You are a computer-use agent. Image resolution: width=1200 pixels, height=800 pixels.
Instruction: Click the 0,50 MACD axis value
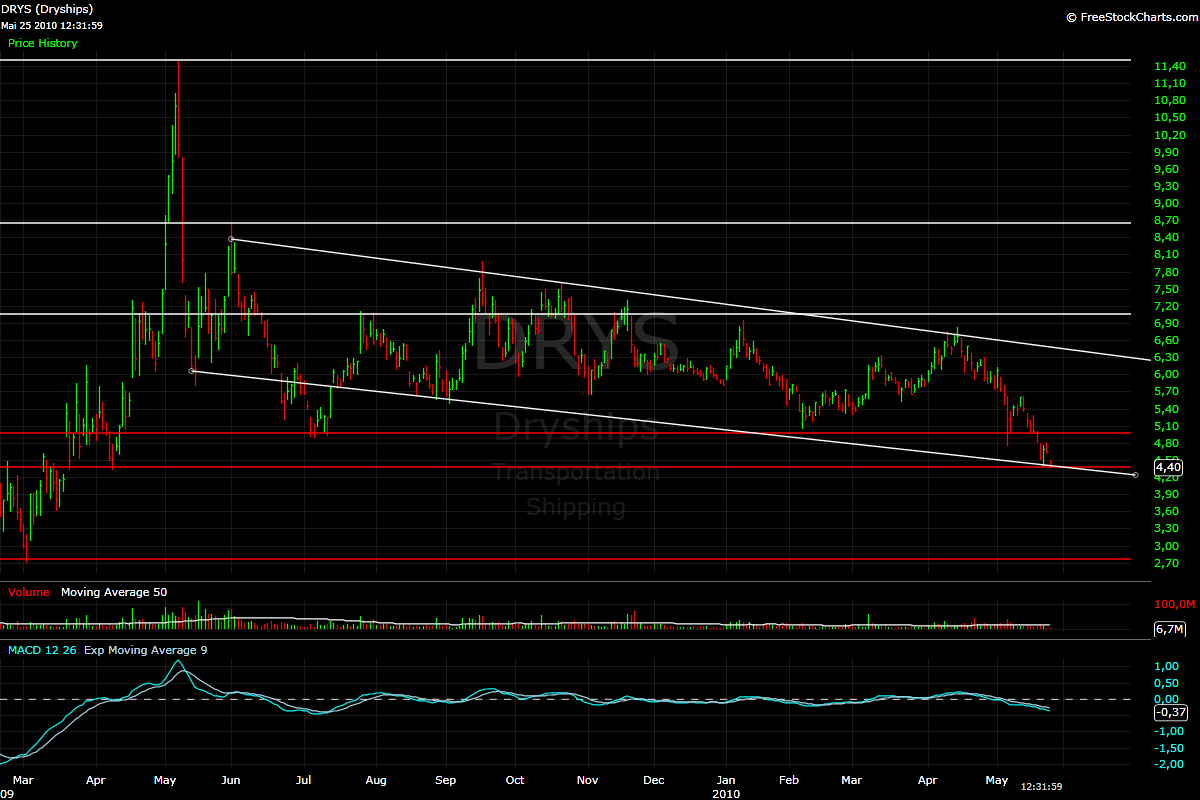(x=1166, y=682)
